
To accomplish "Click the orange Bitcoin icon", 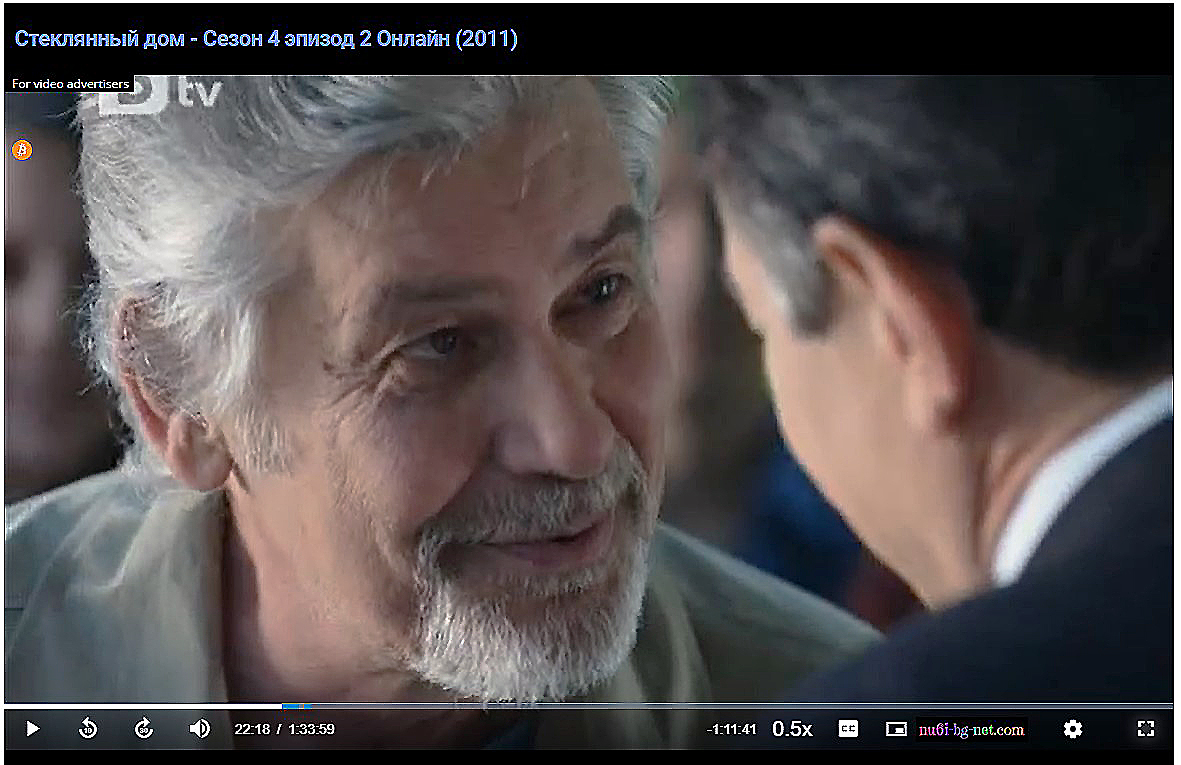I will (23, 150).
